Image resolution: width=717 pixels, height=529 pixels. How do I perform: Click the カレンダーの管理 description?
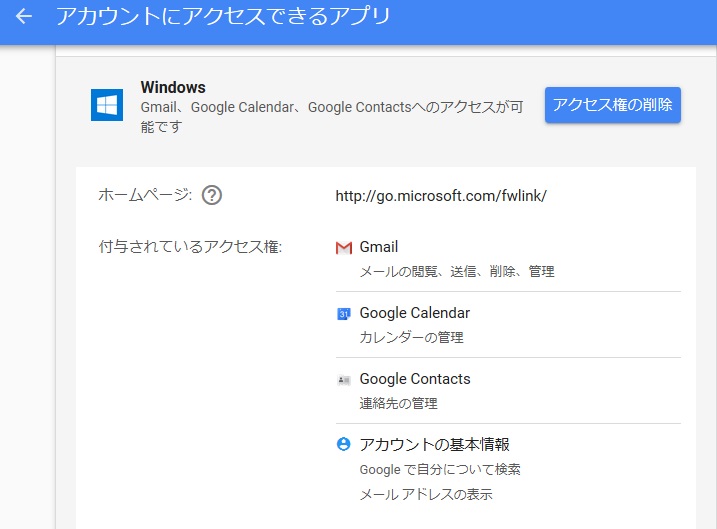point(412,337)
